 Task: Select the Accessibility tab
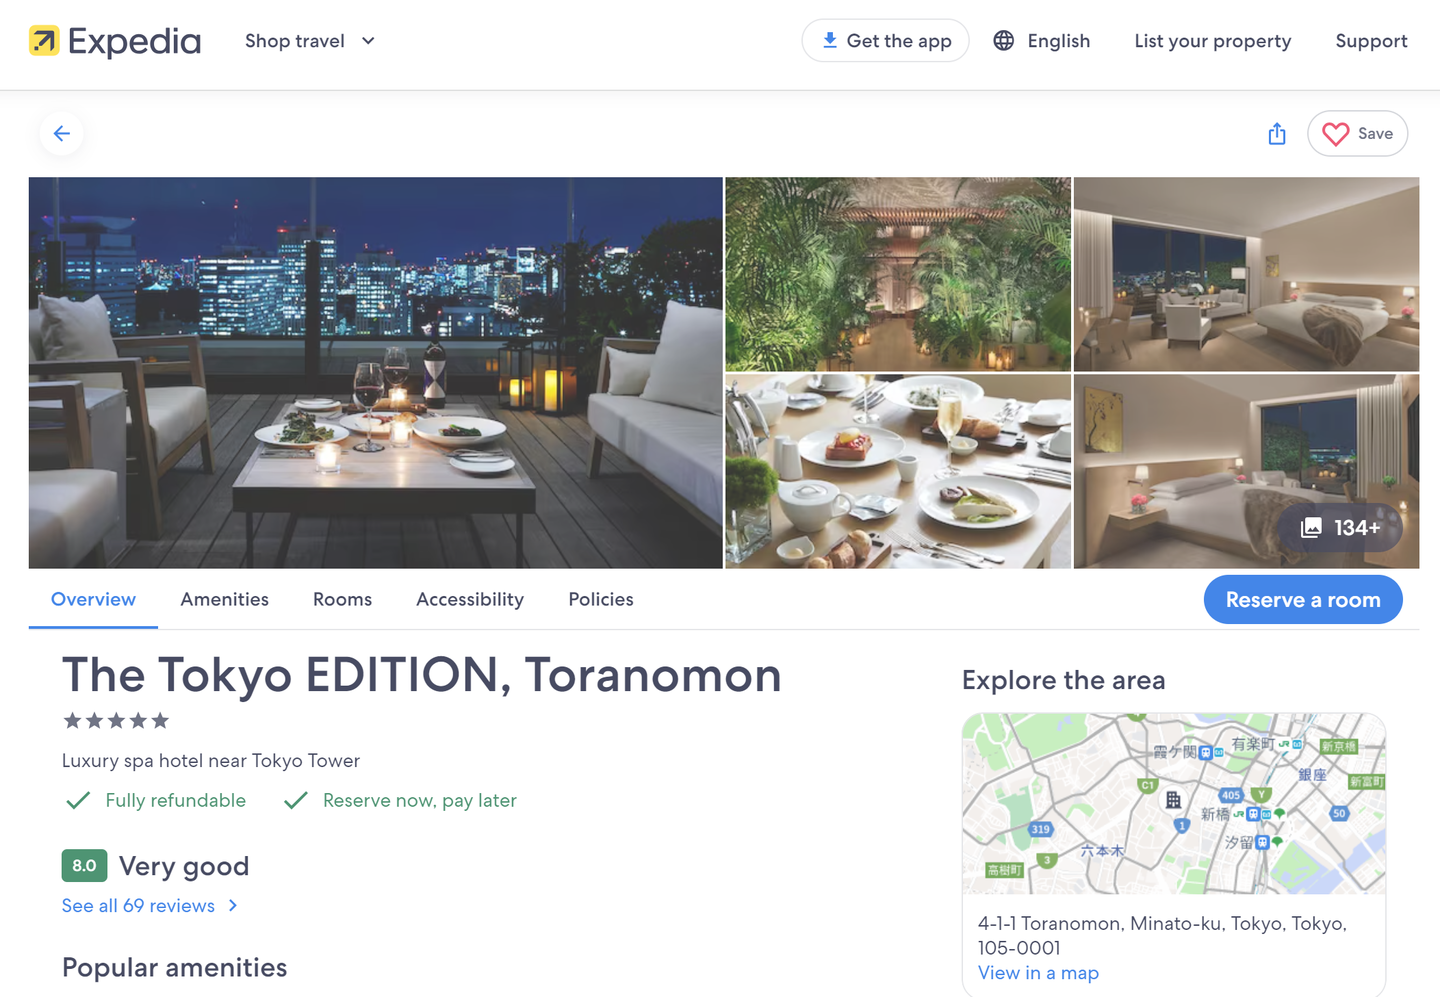470,600
